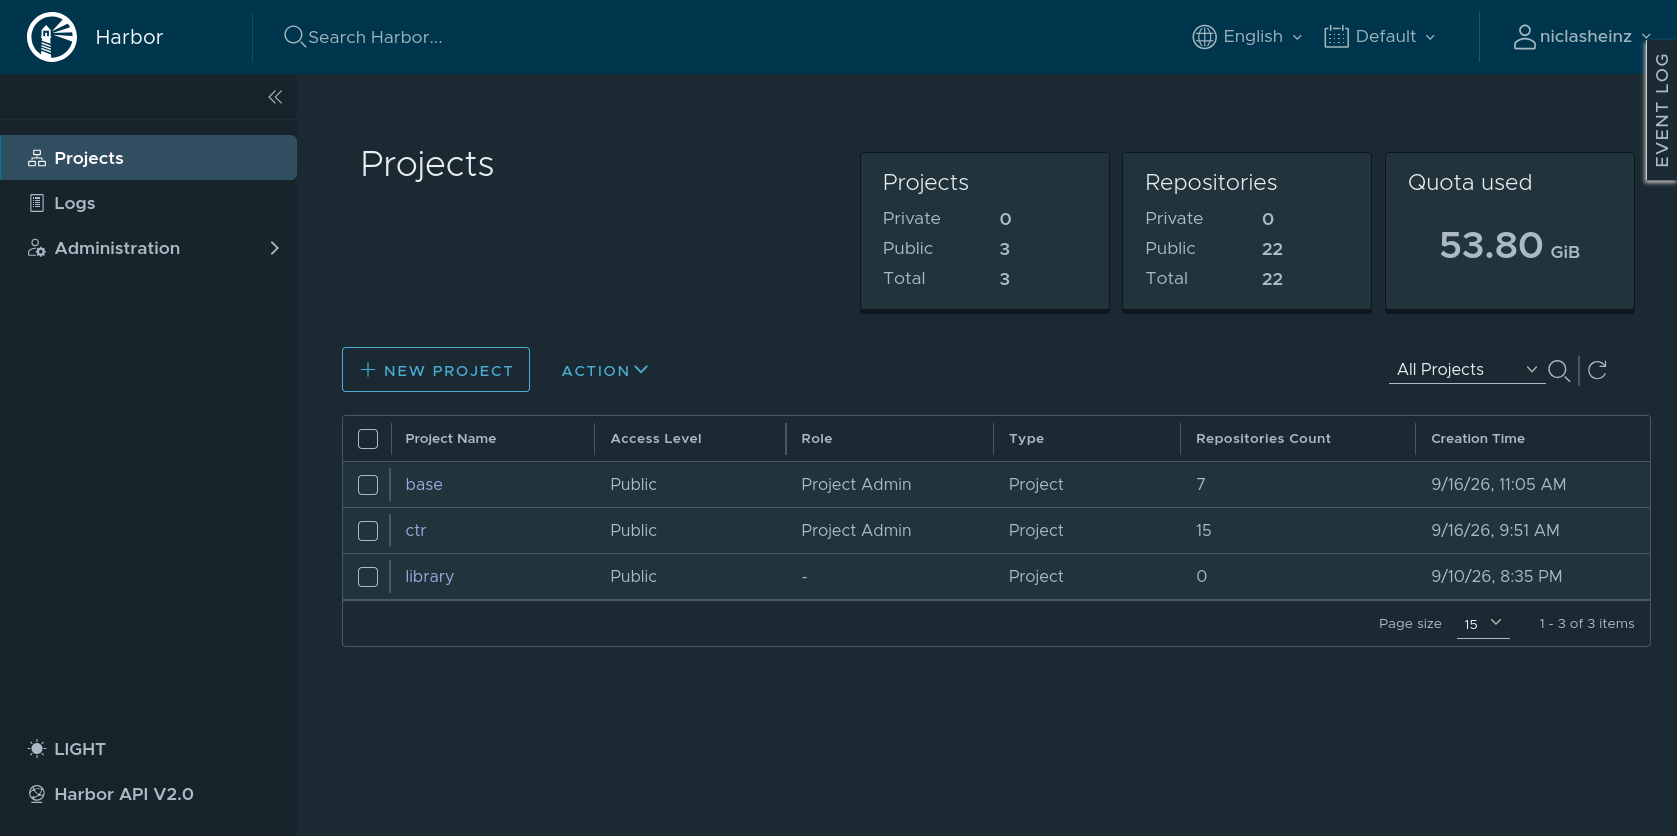
Task: Select all projects with header checkbox
Action: point(368,439)
